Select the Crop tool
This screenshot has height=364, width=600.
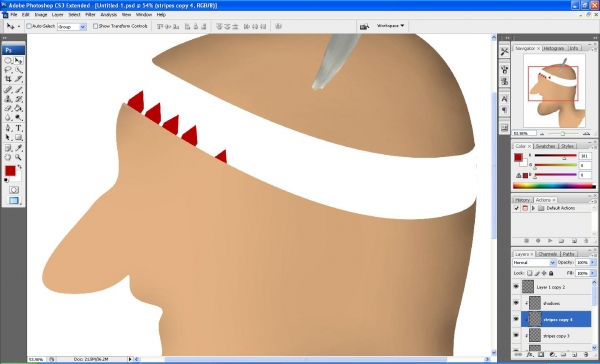[8, 79]
